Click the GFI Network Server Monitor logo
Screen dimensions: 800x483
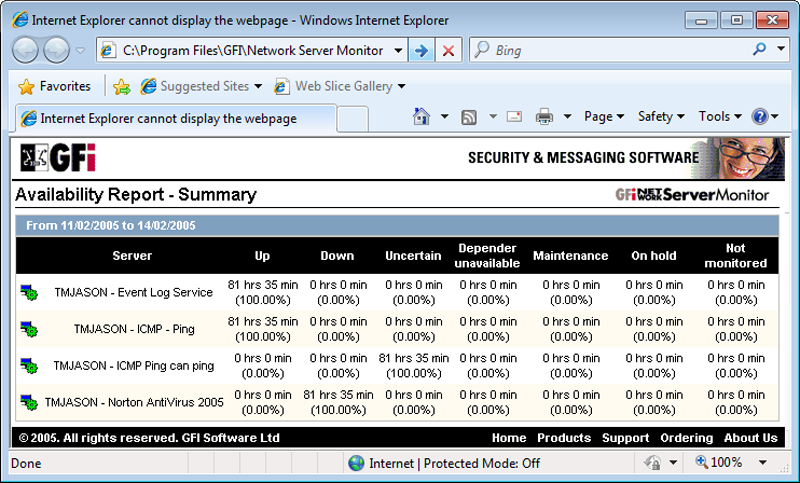(692, 195)
